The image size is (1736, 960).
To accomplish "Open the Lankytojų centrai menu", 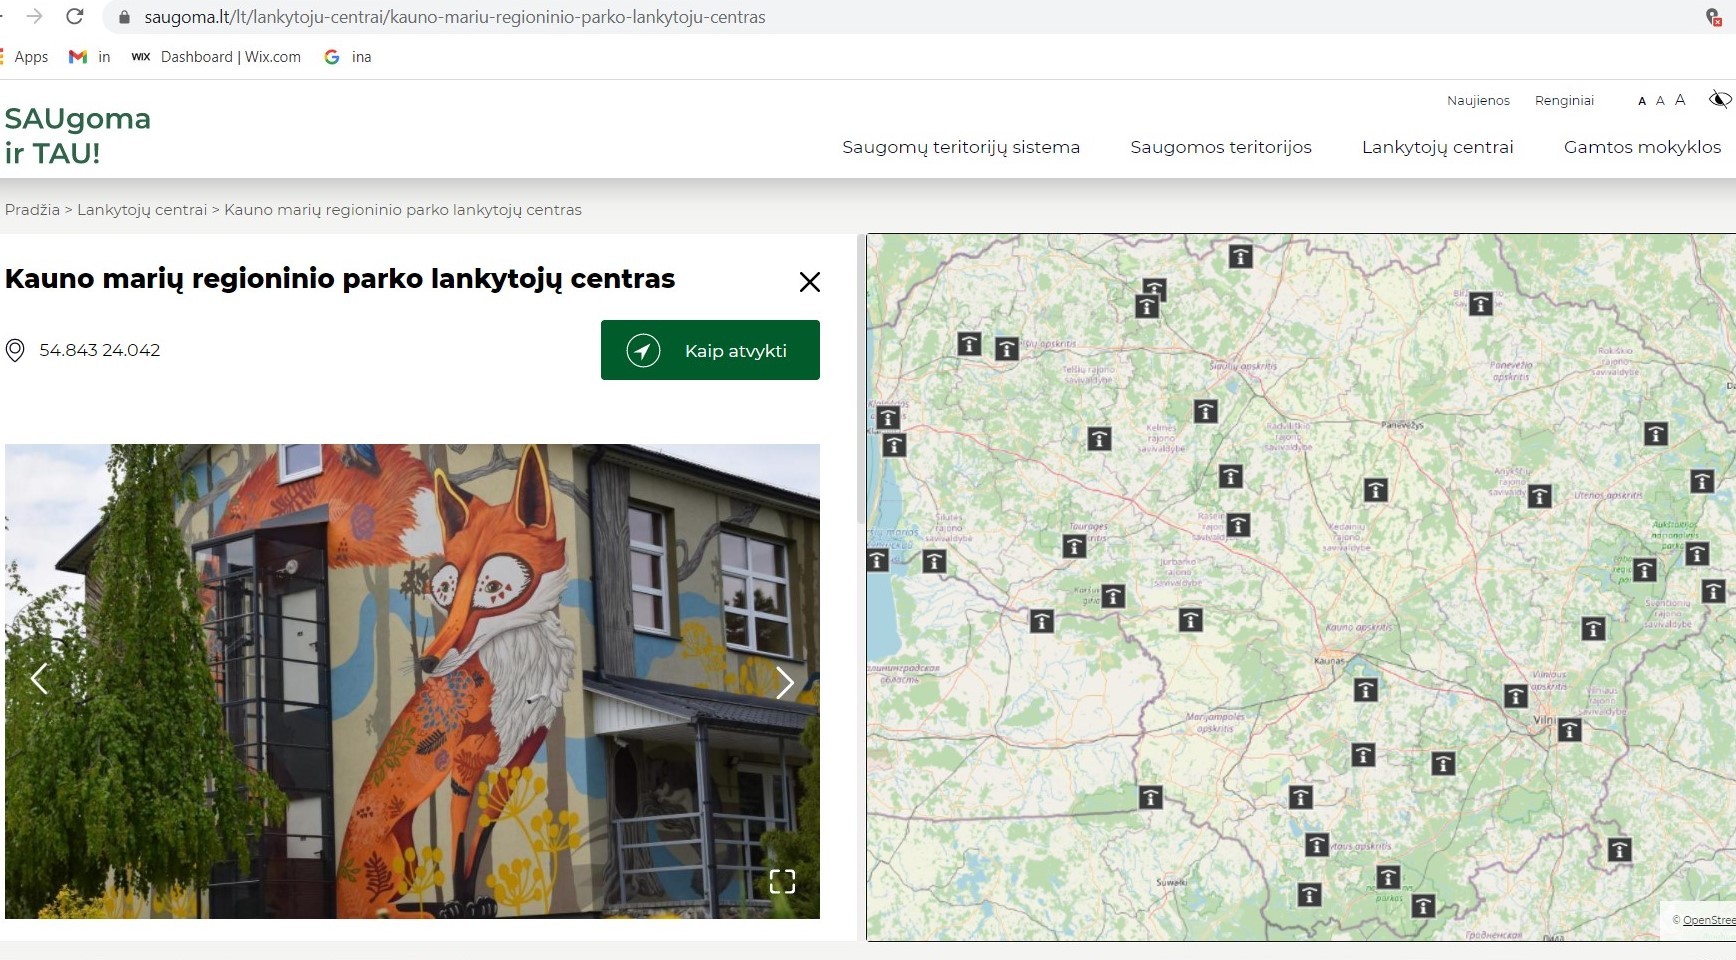I will coord(1437,147).
